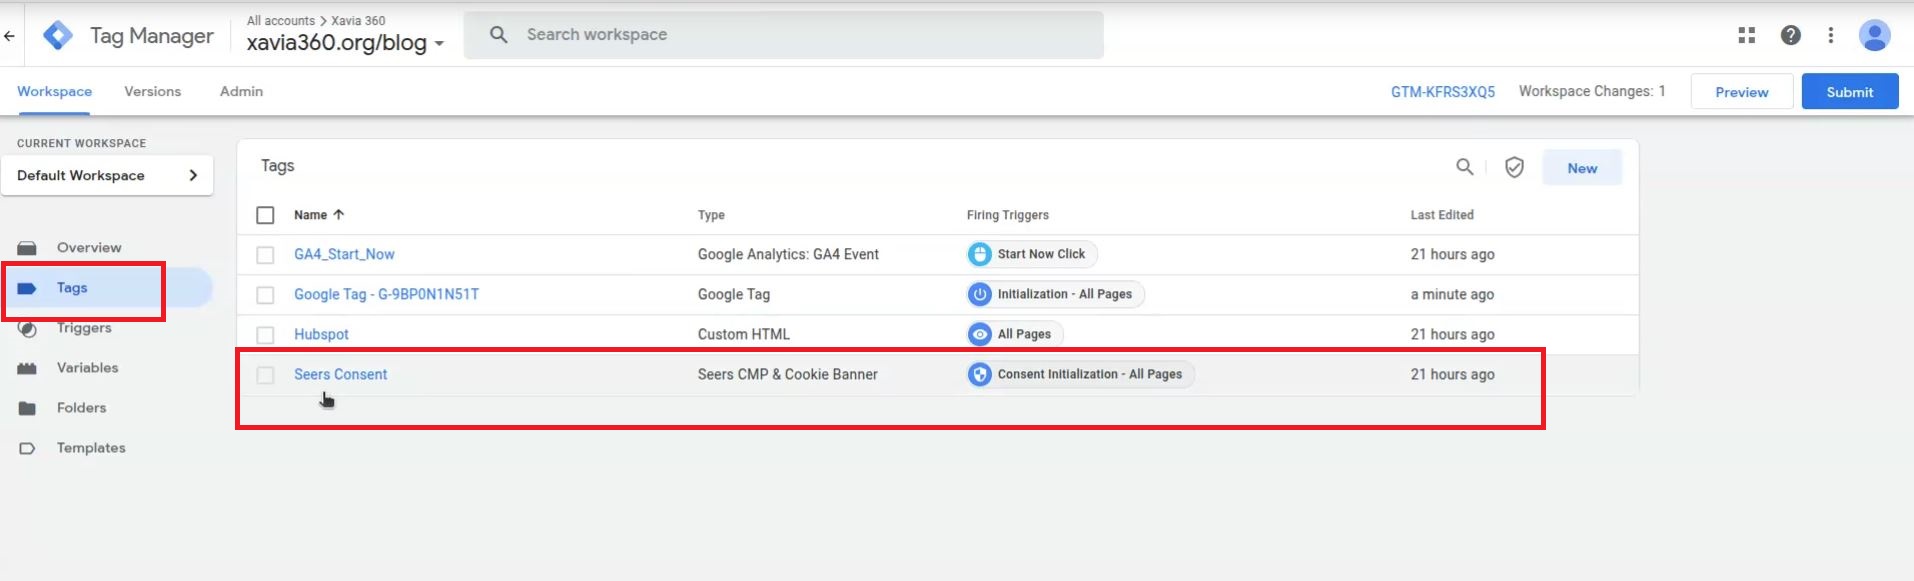The image size is (1914, 581).
Task: Open the Hubspot tag link
Action: 321,334
